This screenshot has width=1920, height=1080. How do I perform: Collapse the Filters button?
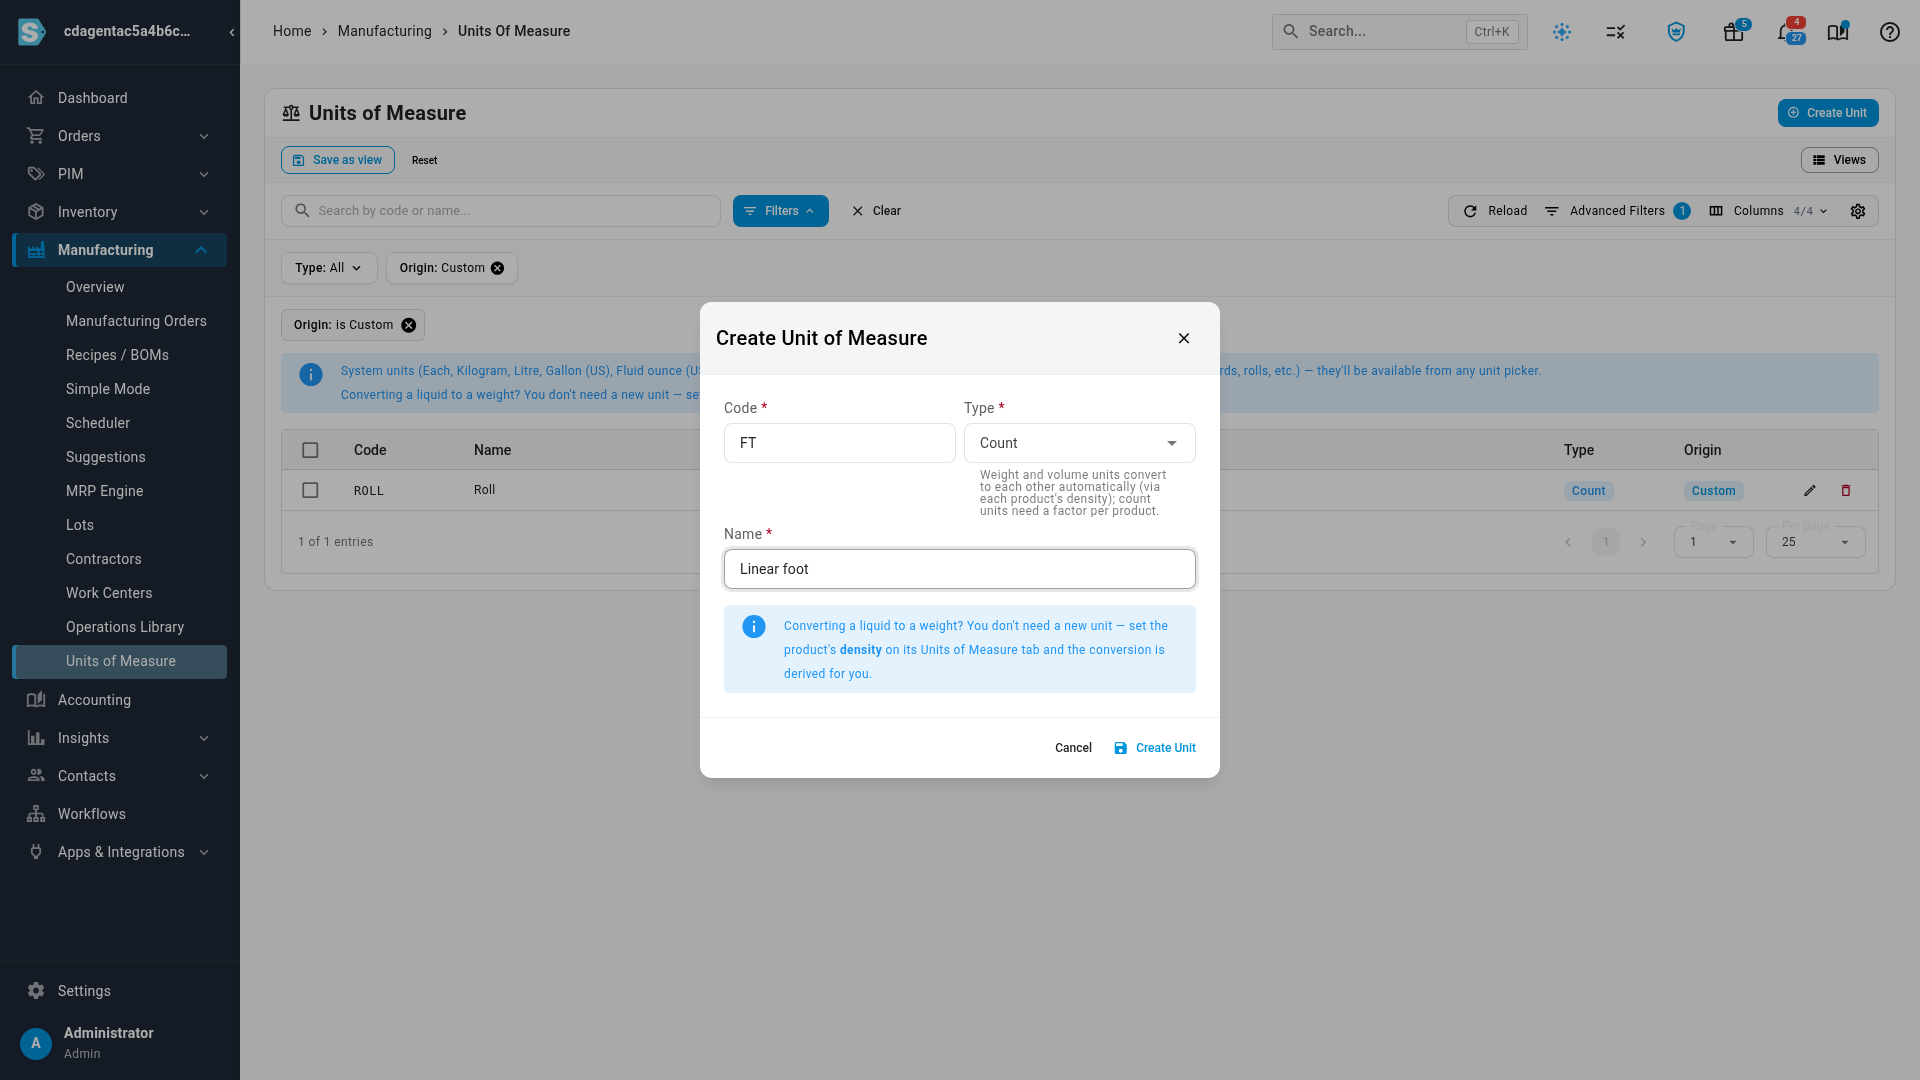pyautogui.click(x=781, y=211)
